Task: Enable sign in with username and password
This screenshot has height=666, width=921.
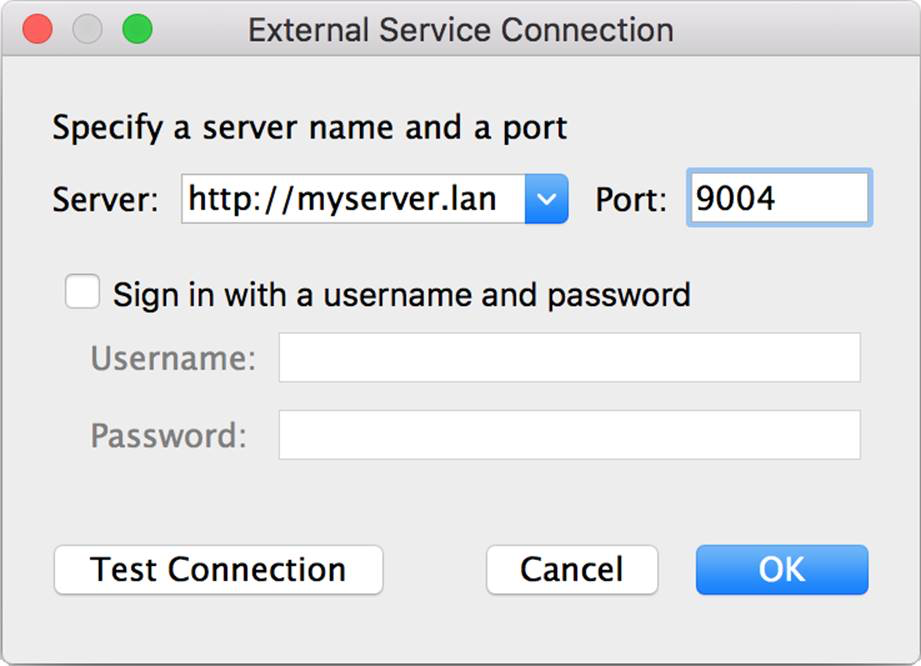Action: click(x=82, y=291)
